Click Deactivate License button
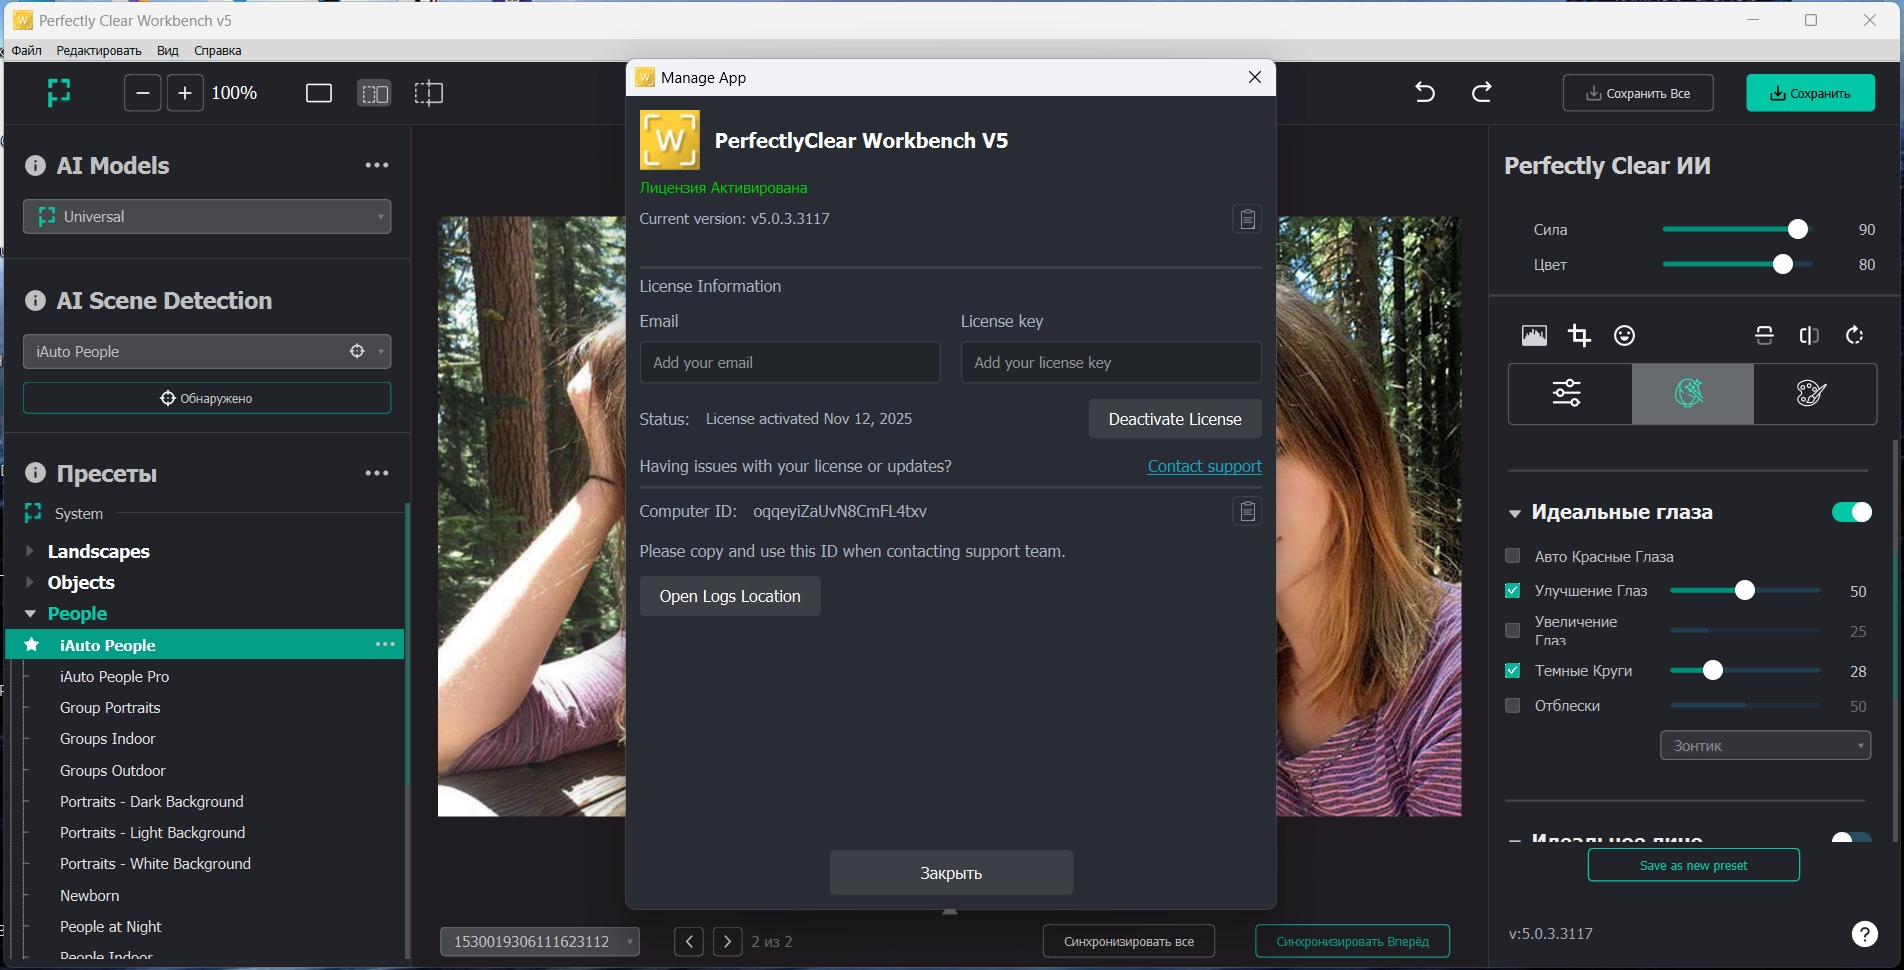The width and height of the screenshot is (1904, 970). point(1175,419)
